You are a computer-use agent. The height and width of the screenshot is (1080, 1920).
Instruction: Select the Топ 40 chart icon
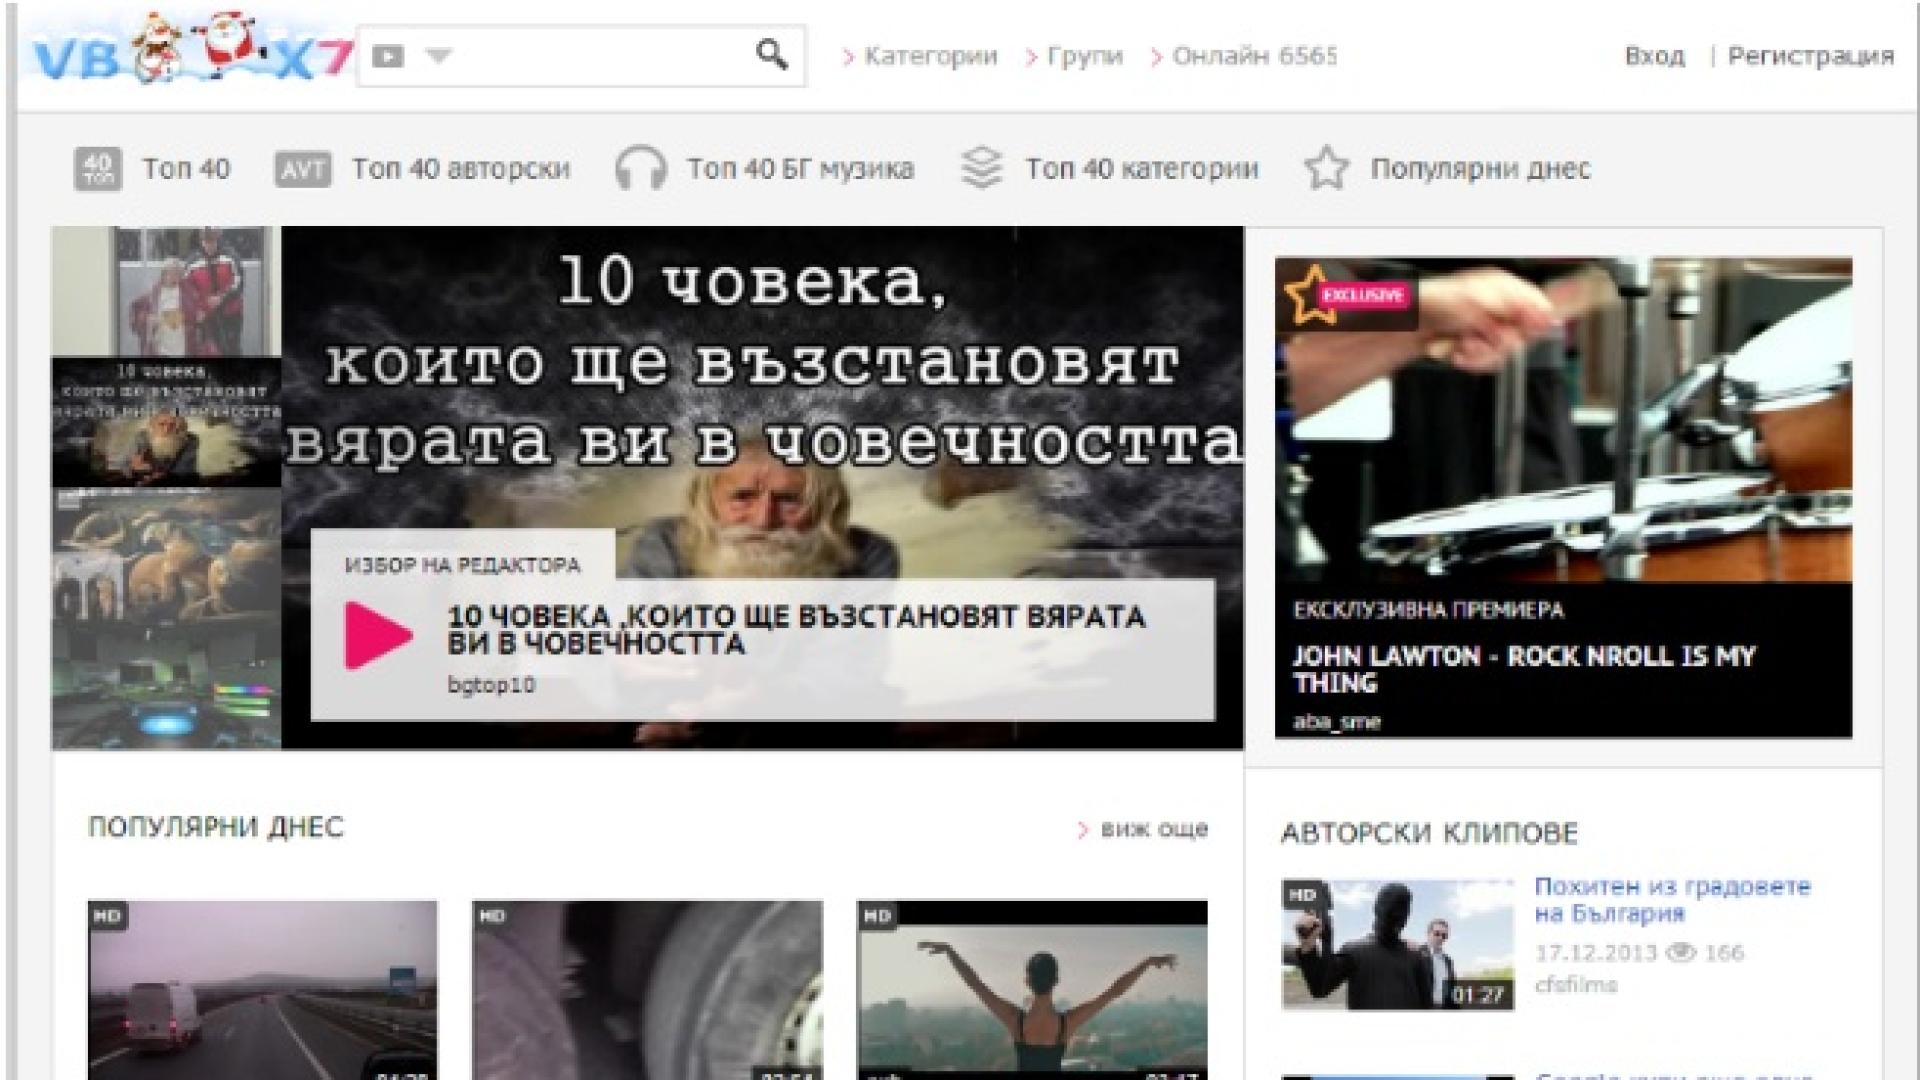click(x=100, y=168)
